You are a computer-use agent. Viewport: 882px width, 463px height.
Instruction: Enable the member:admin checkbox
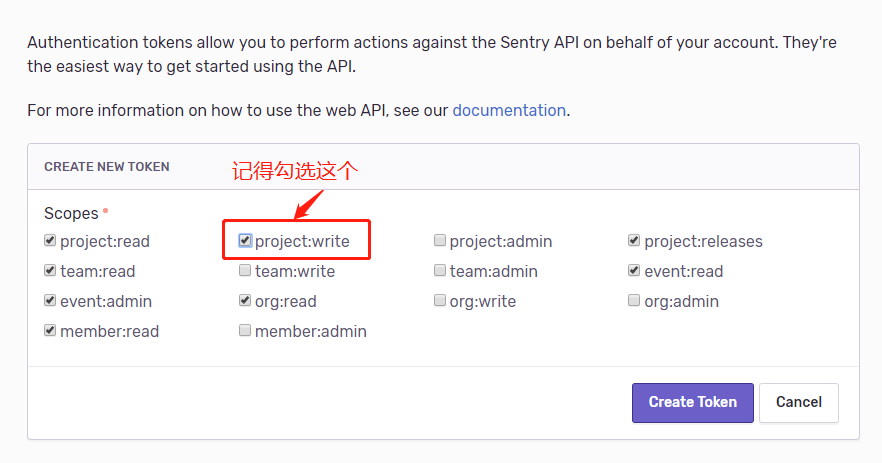[245, 331]
